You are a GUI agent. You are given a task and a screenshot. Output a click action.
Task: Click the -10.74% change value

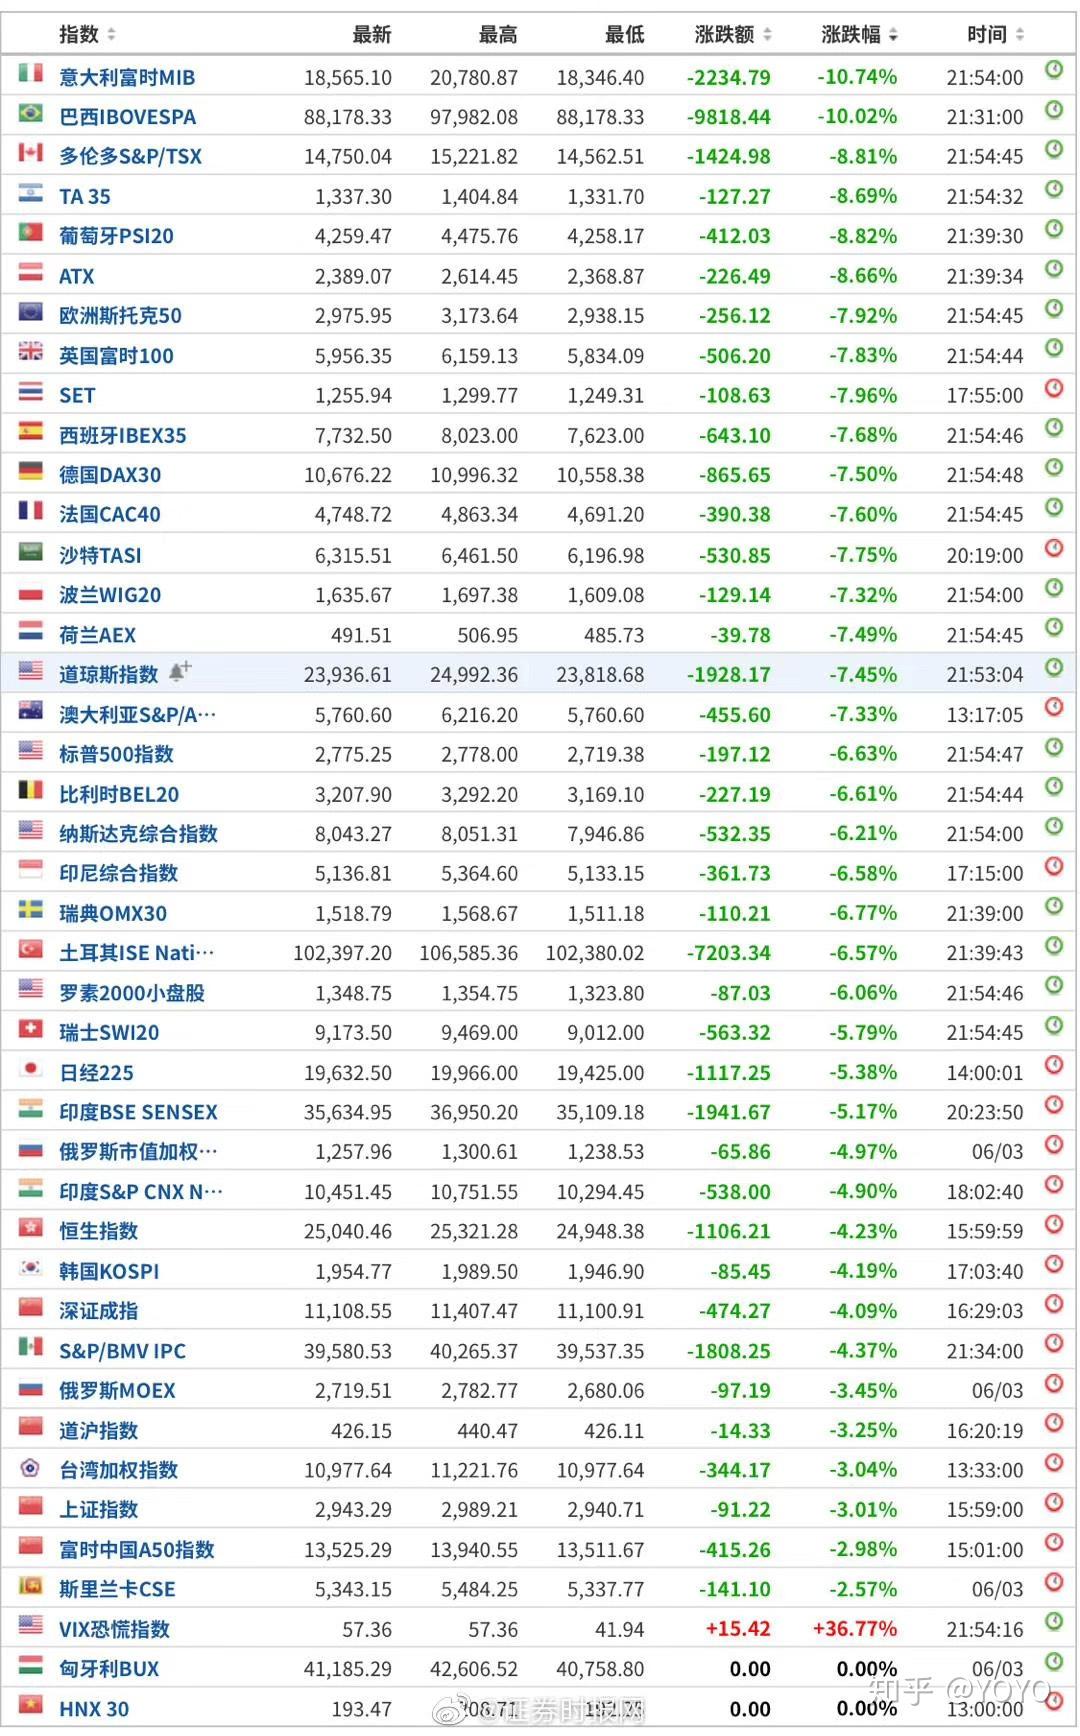click(x=857, y=77)
